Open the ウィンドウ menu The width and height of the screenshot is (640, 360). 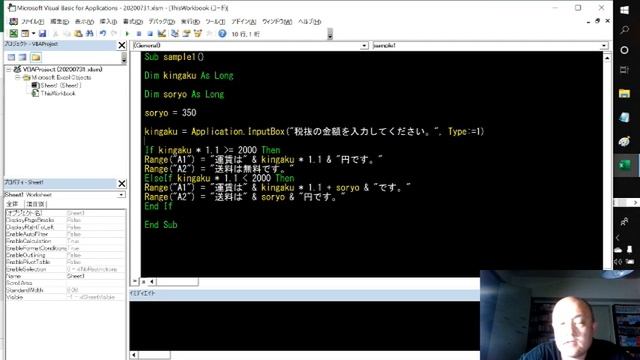tap(277, 22)
